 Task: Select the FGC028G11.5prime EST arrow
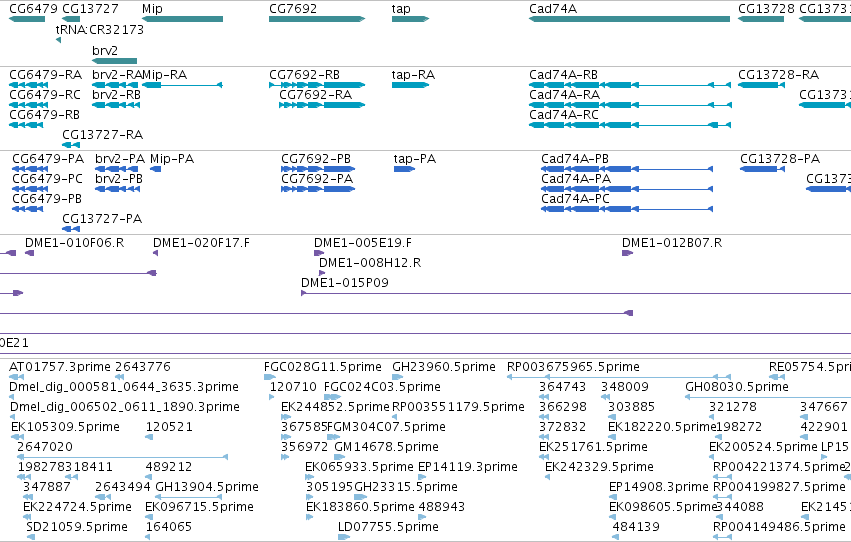[269, 377]
